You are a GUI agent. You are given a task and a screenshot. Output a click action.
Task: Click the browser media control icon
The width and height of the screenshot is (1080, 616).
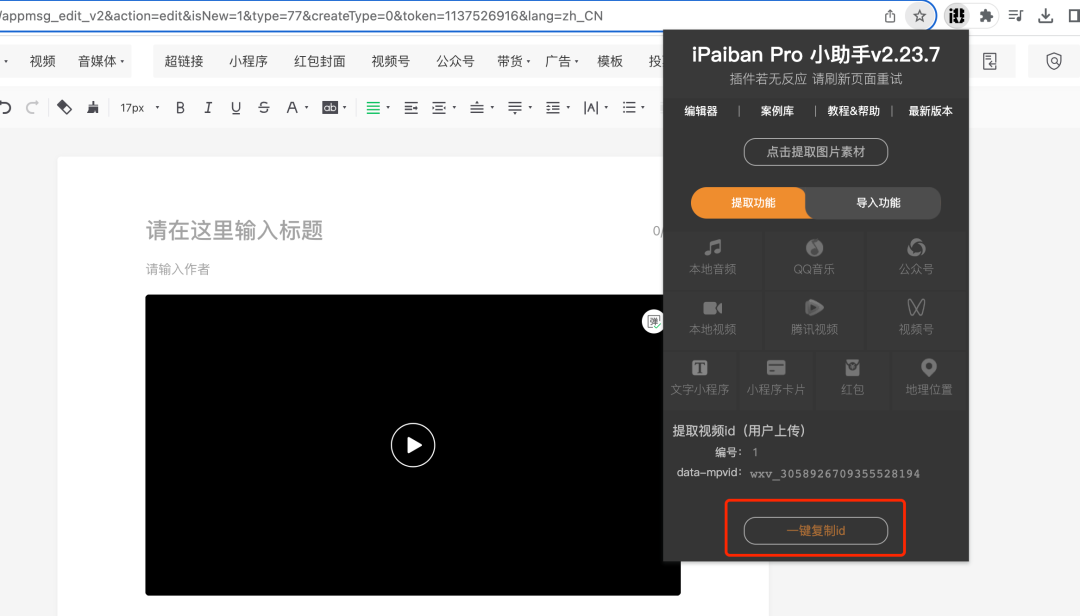(1016, 16)
